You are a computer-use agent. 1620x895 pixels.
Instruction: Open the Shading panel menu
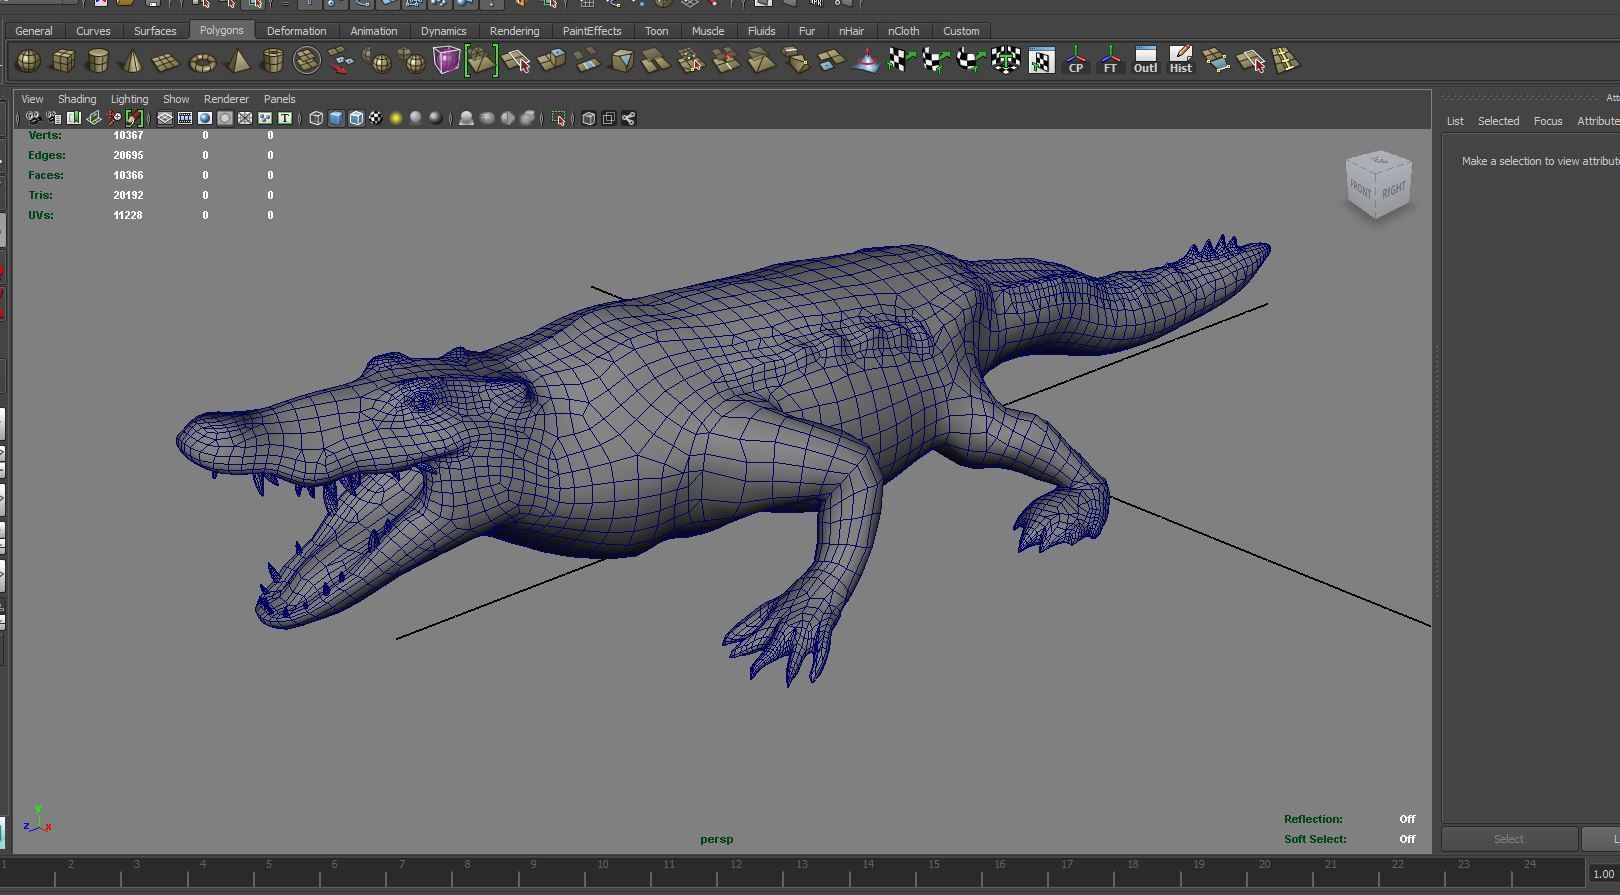coord(77,99)
